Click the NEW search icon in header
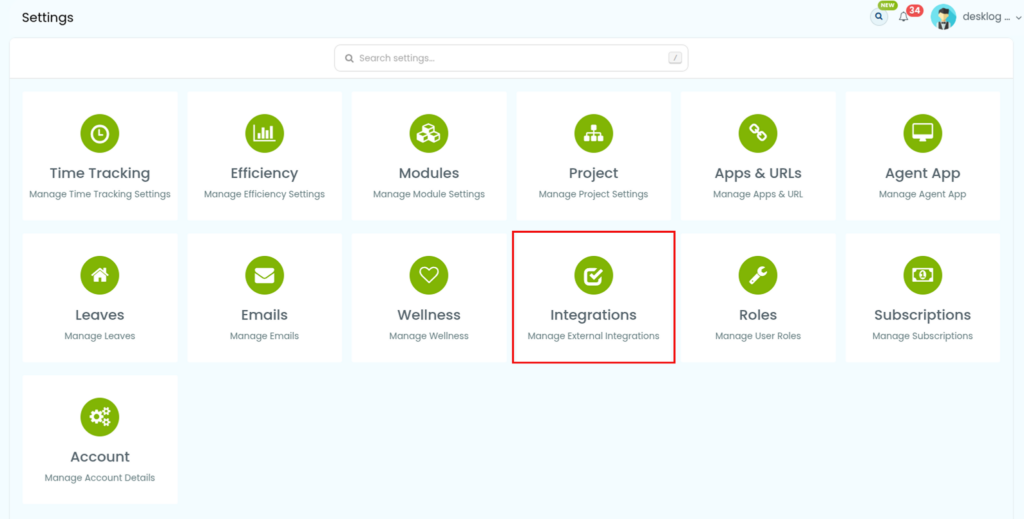Image resolution: width=1024 pixels, height=519 pixels. [x=879, y=17]
